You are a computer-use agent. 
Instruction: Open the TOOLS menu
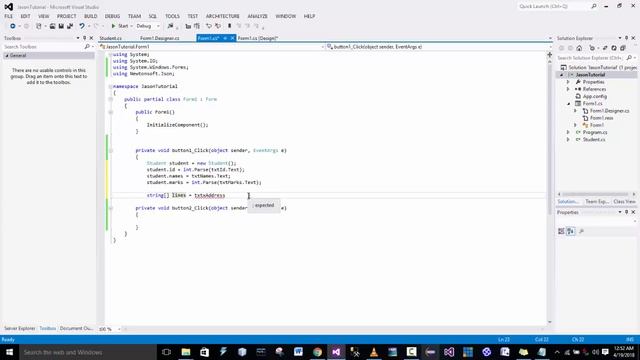click(172, 16)
